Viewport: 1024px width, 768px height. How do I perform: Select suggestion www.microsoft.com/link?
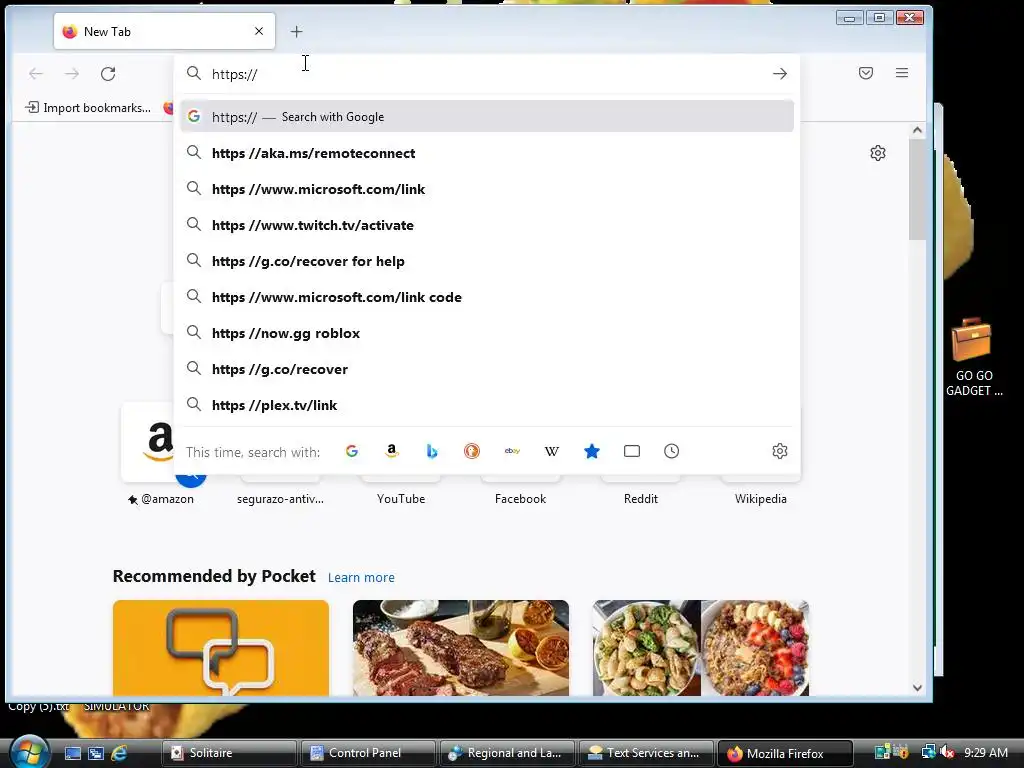click(487, 189)
